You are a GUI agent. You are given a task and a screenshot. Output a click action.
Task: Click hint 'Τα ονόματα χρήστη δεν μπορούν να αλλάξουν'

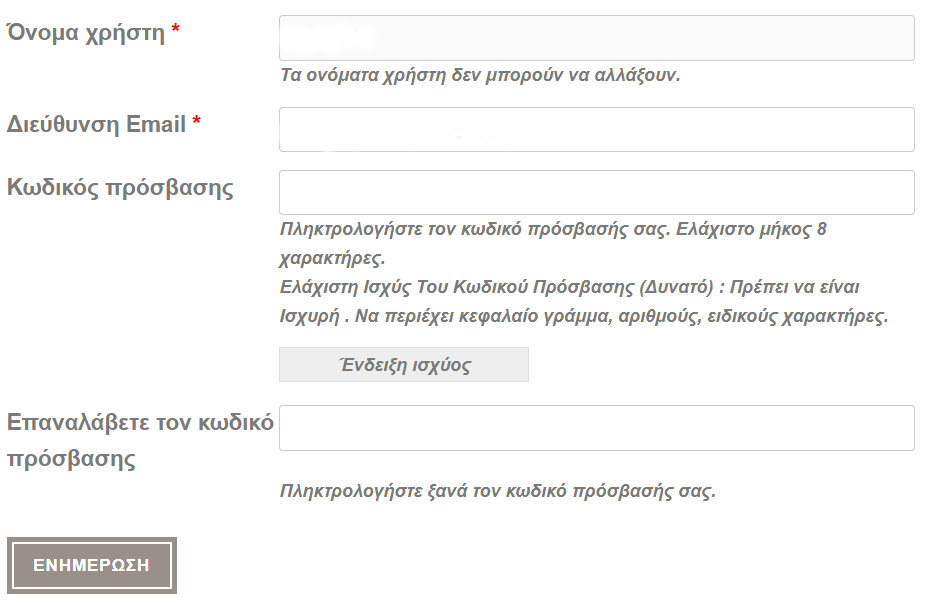[x=480, y=75]
